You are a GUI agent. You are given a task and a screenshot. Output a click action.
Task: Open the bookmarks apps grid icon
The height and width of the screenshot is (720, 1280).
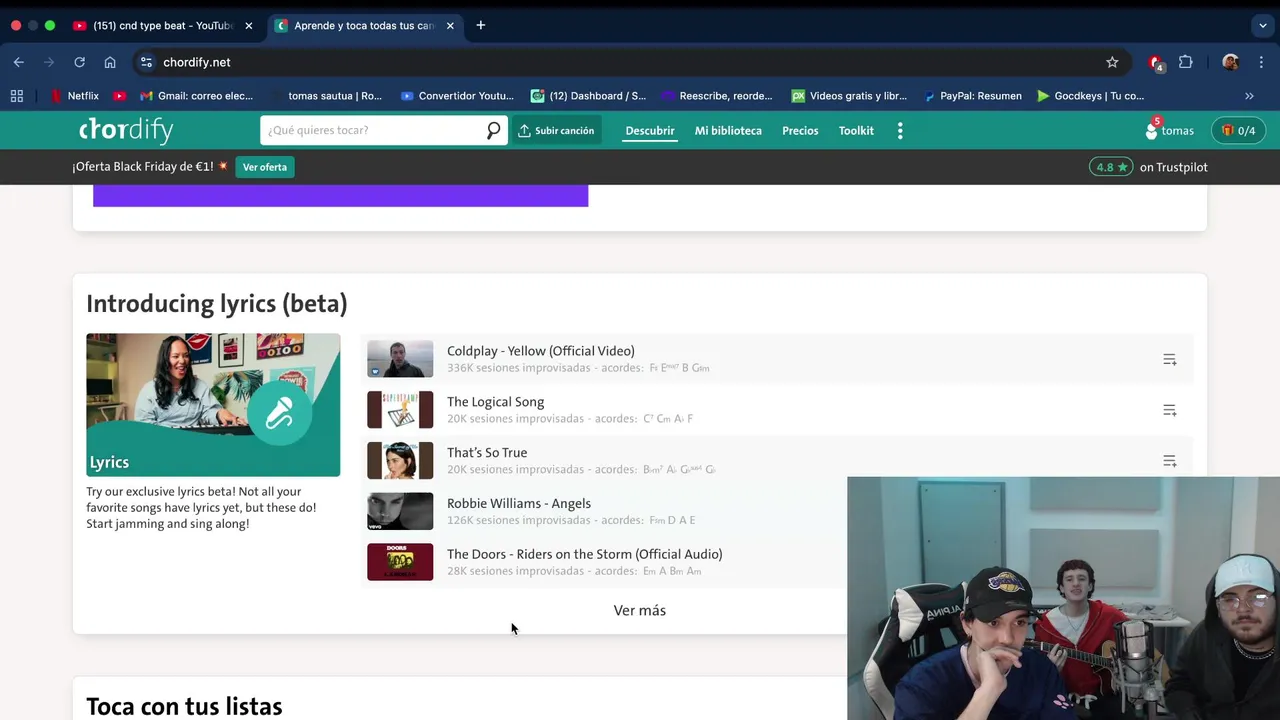[x=17, y=96]
